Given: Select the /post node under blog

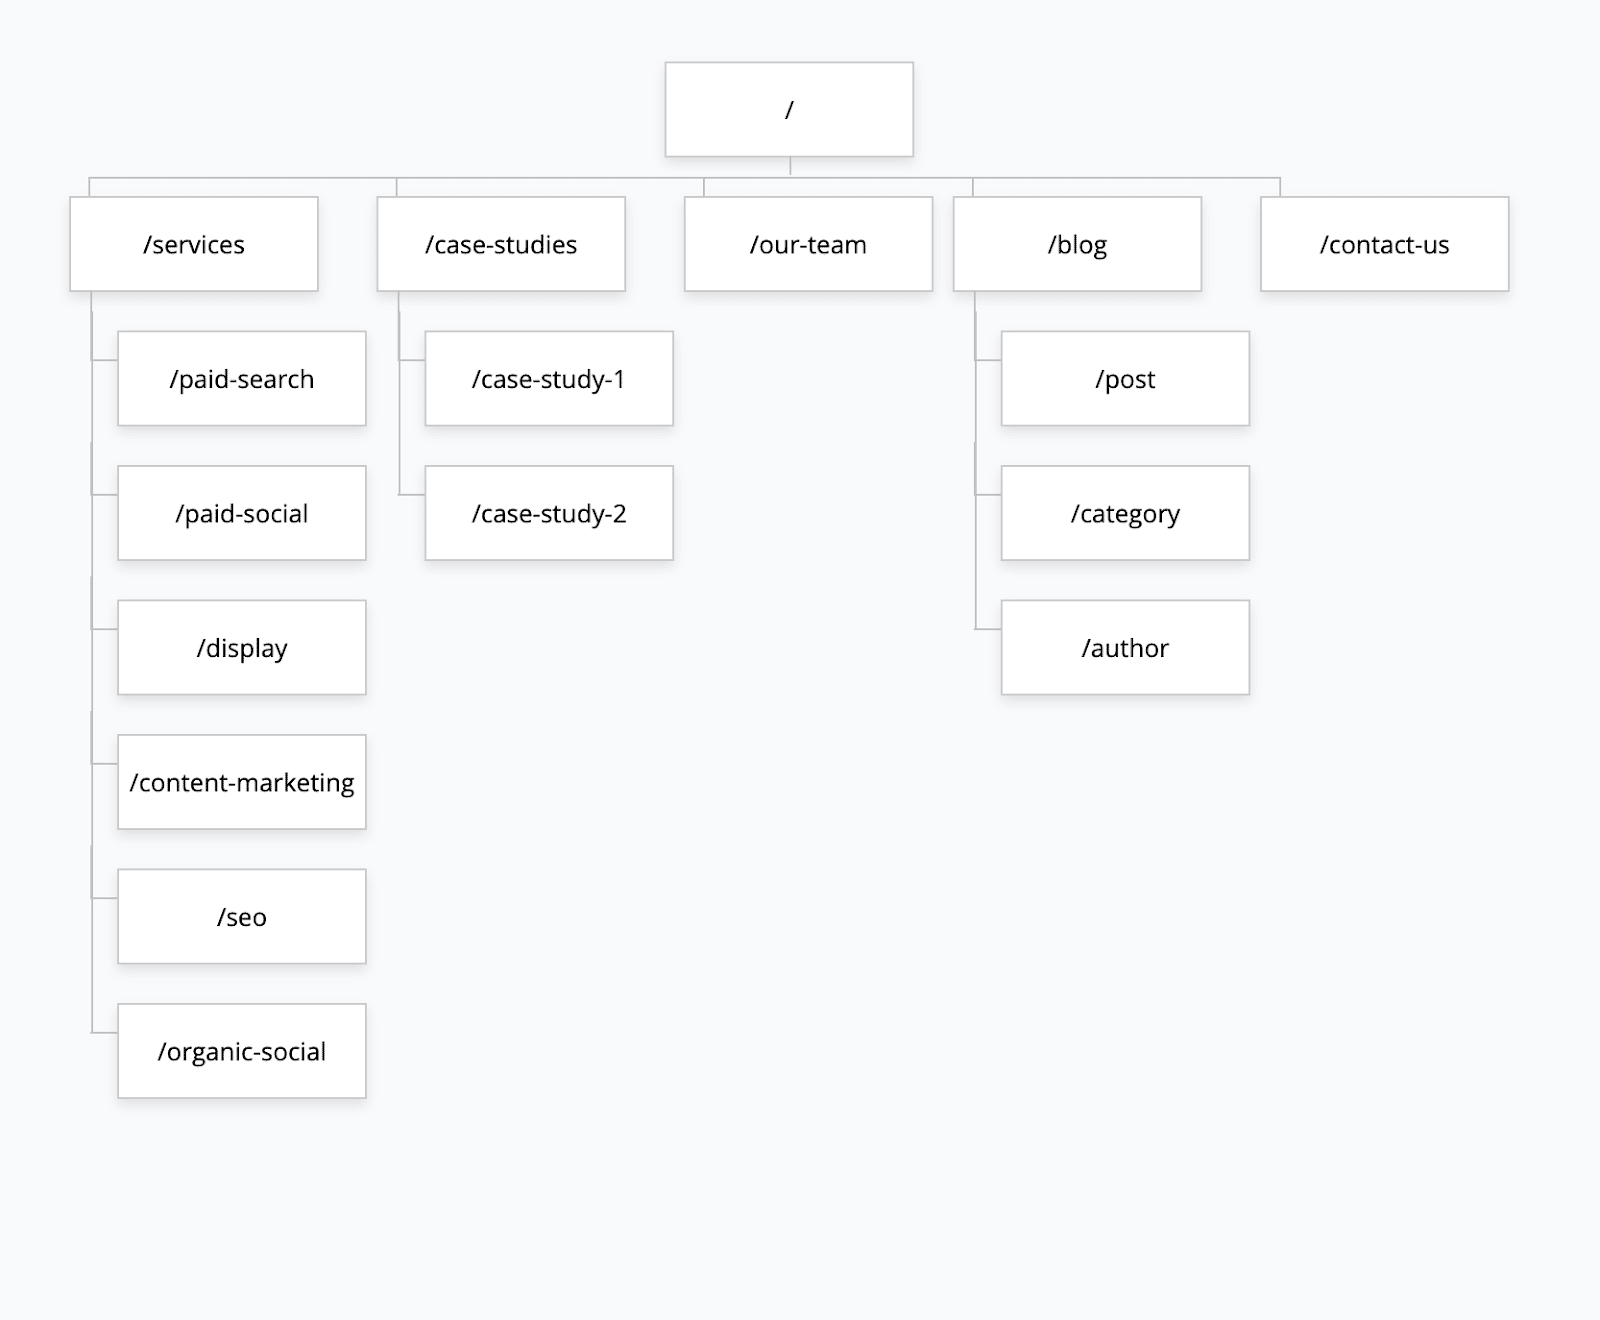Looking at the screenshot, I should click(1125, 379).
